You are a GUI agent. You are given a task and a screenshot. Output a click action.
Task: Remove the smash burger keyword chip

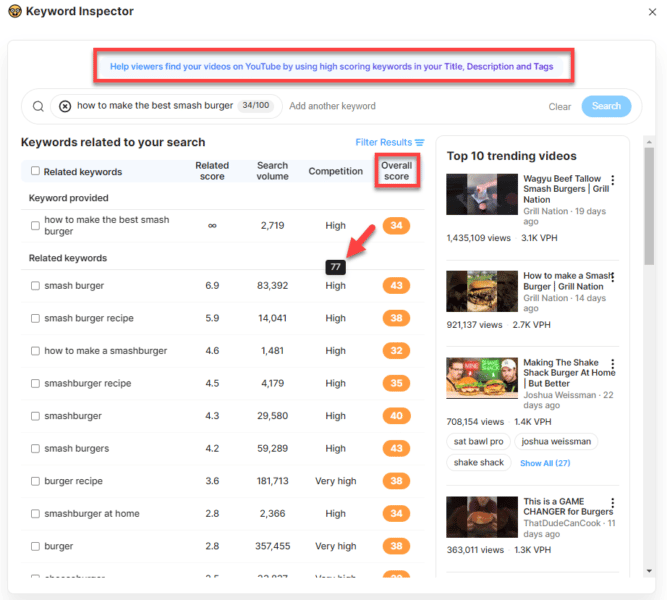click(x=65, y=106)
